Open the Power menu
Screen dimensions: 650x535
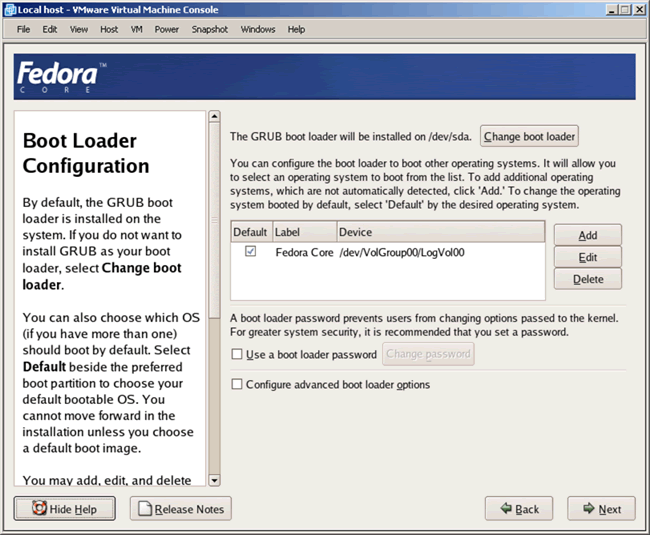coord(166,29)
